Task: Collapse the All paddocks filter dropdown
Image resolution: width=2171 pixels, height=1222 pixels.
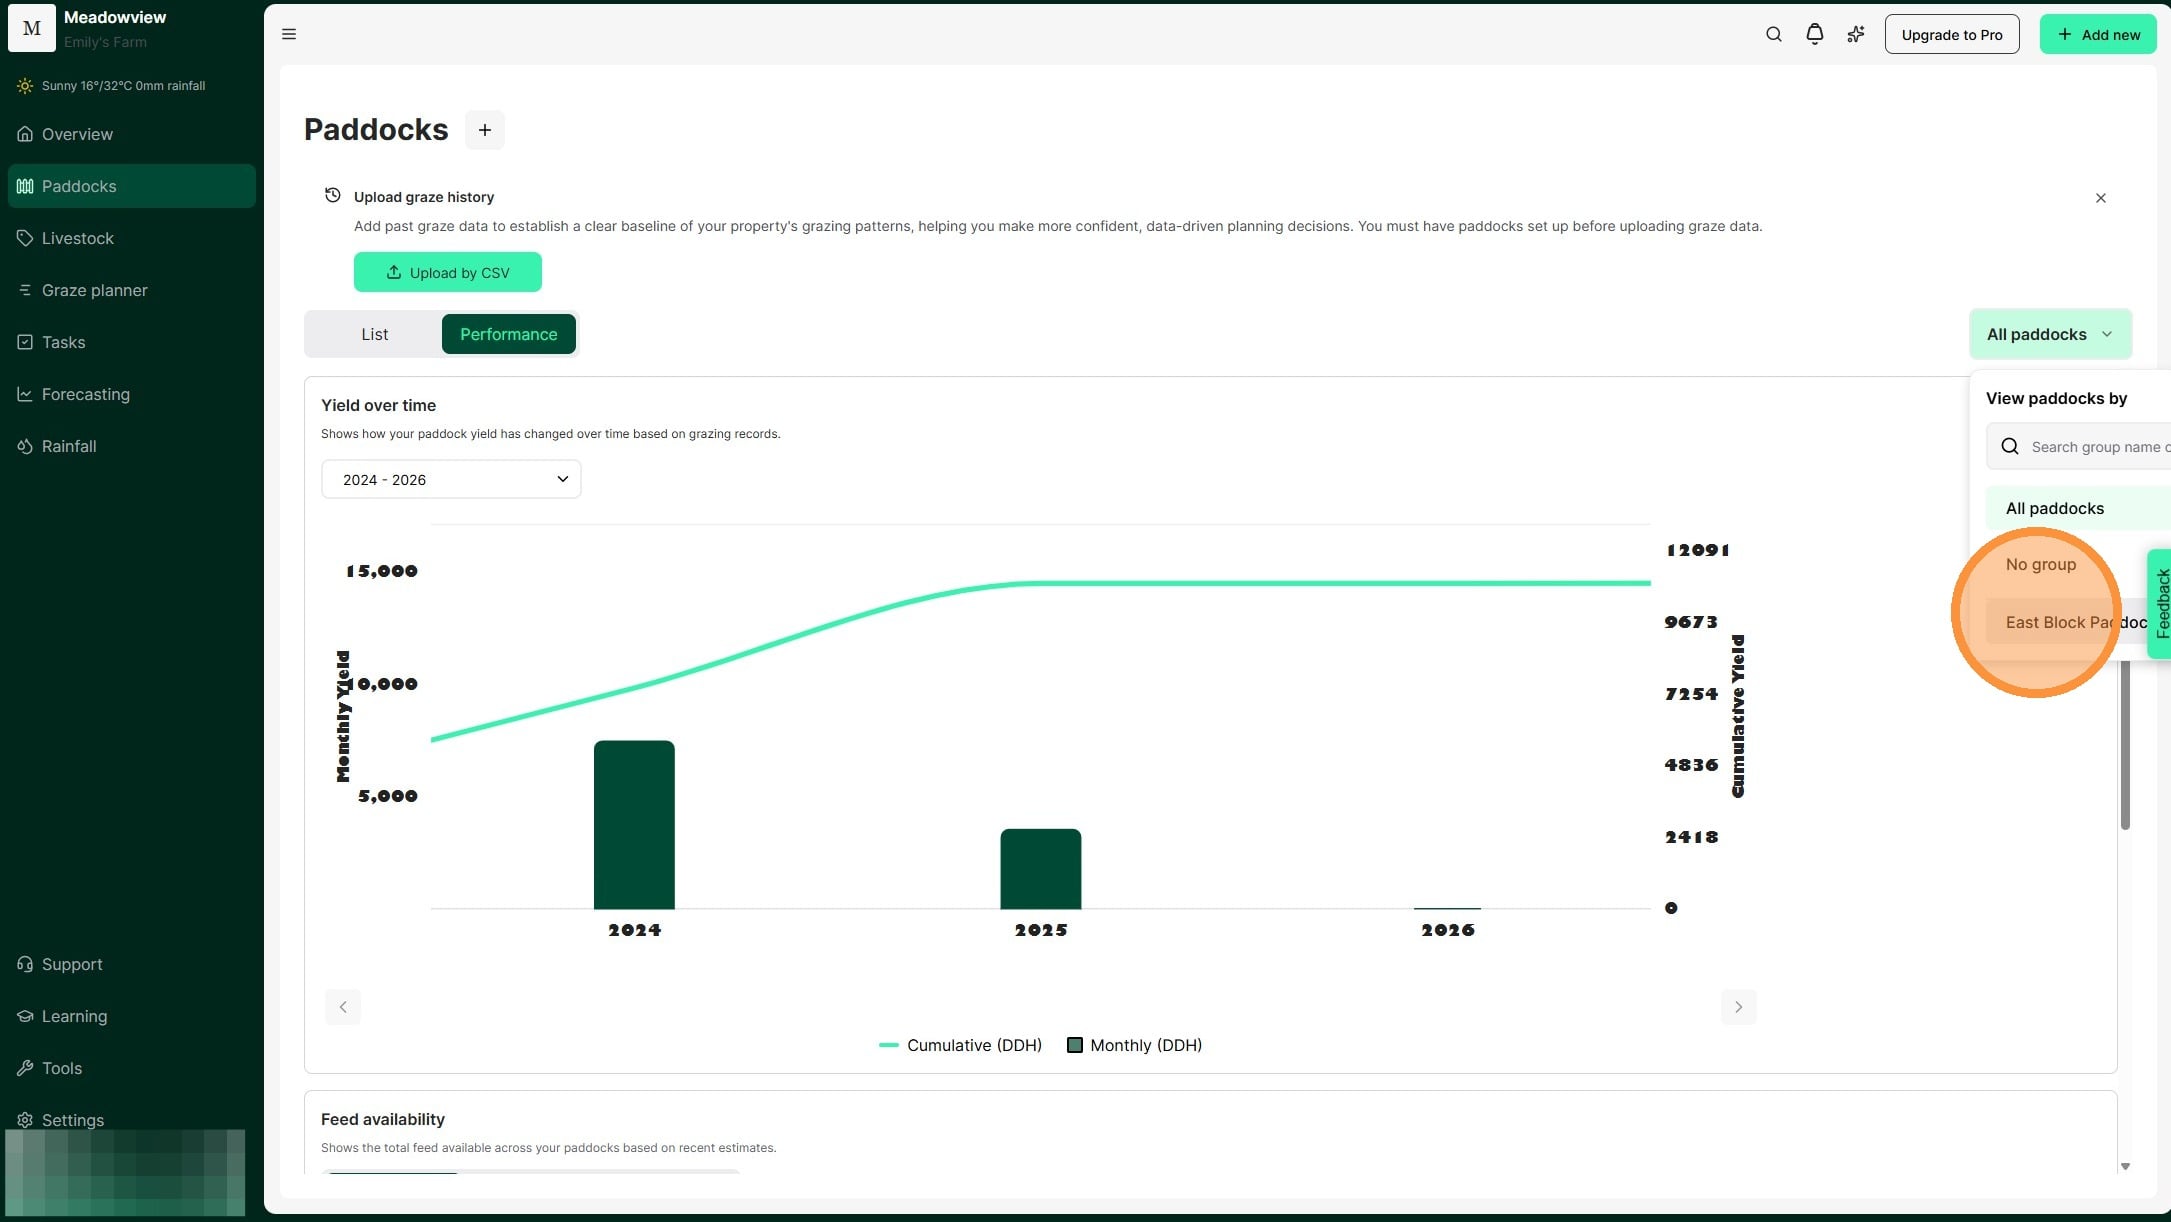Action: [2049, 334]
